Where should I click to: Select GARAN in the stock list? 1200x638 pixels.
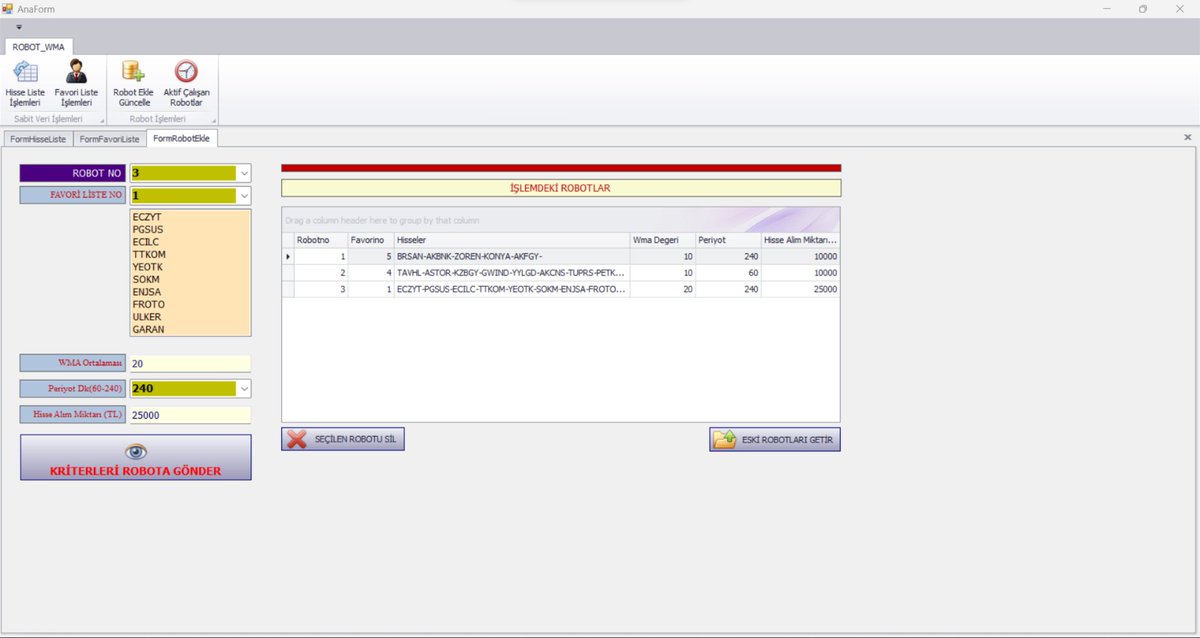(x=190, y=329)
